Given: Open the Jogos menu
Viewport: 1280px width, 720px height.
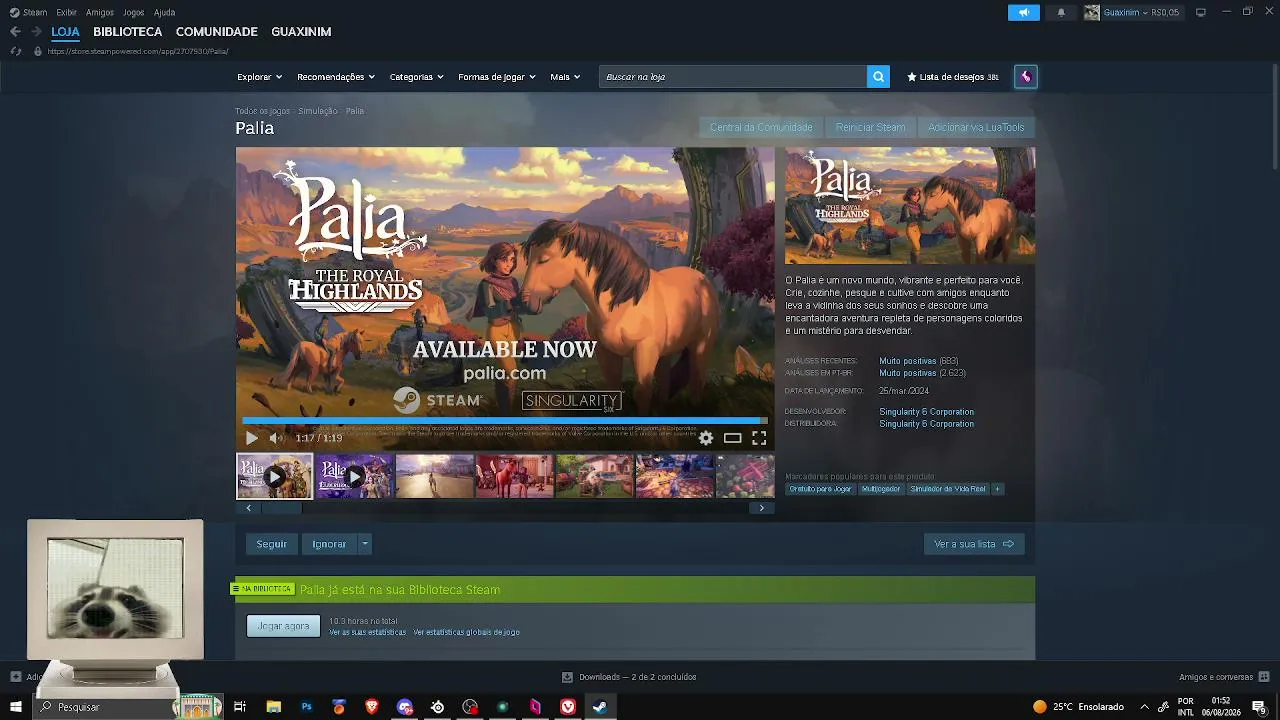Looking at the screenshot, I should point(133,12).
